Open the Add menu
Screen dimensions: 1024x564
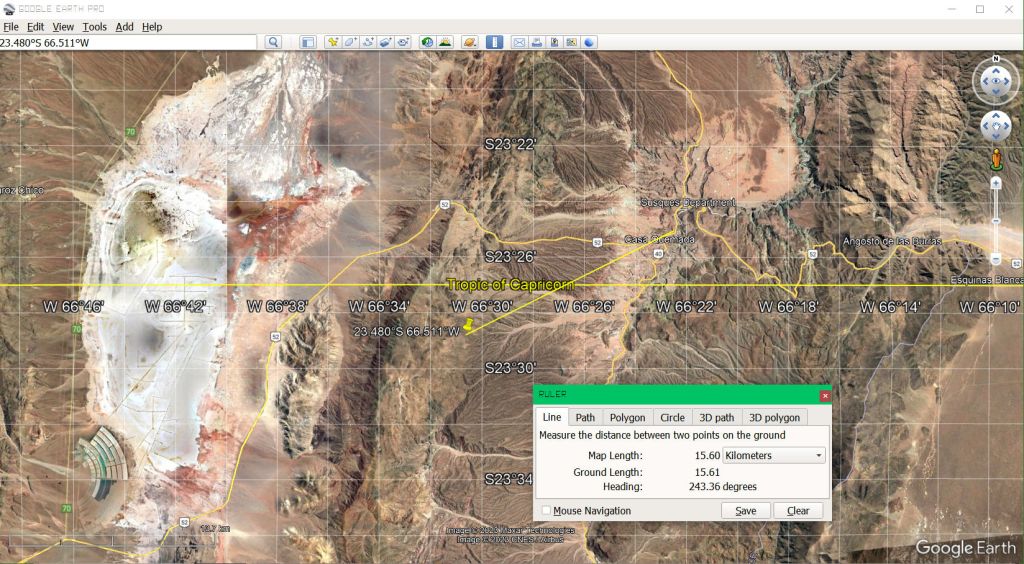coord(124,27)
